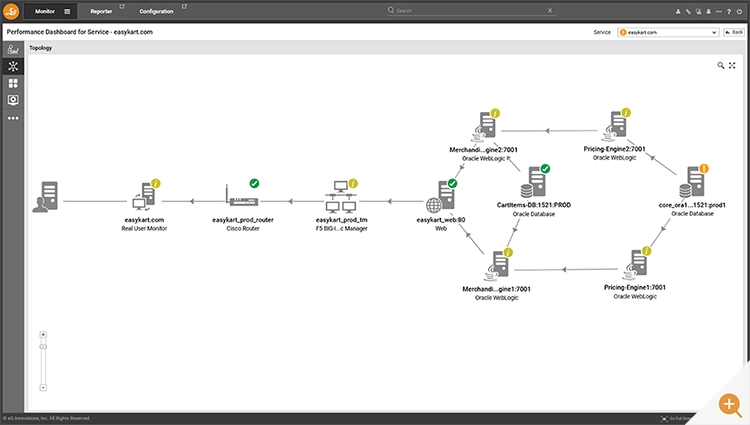Click the CartItems-DB:1521:PROD label
Screen dimensions: 750x425
click(x=534, y=205)
